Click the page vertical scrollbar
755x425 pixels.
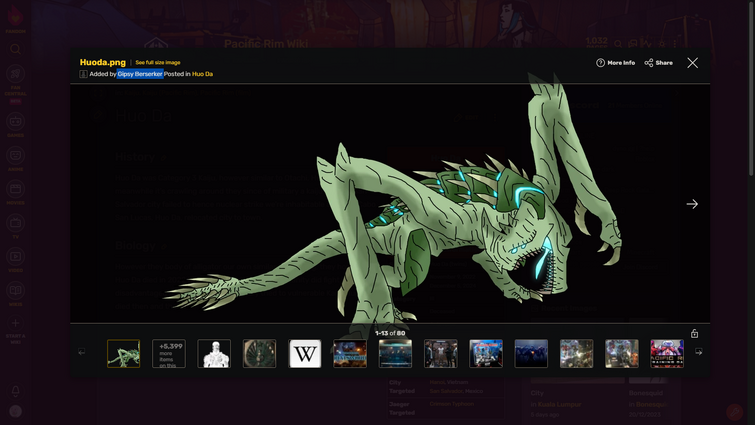tap(752, 89)
